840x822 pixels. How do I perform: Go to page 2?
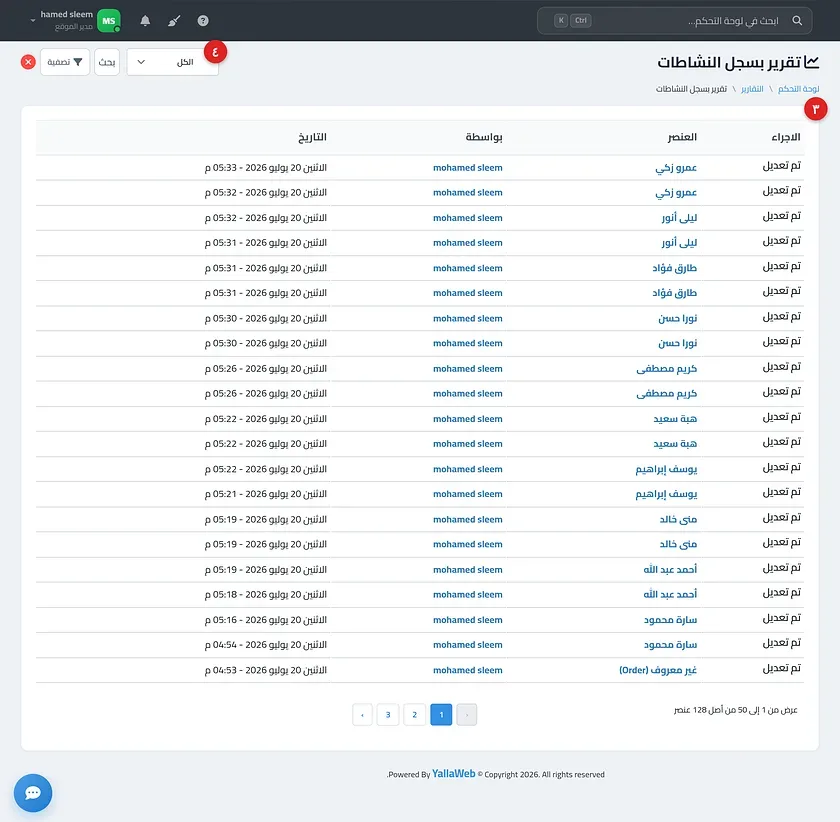(415, 714)
